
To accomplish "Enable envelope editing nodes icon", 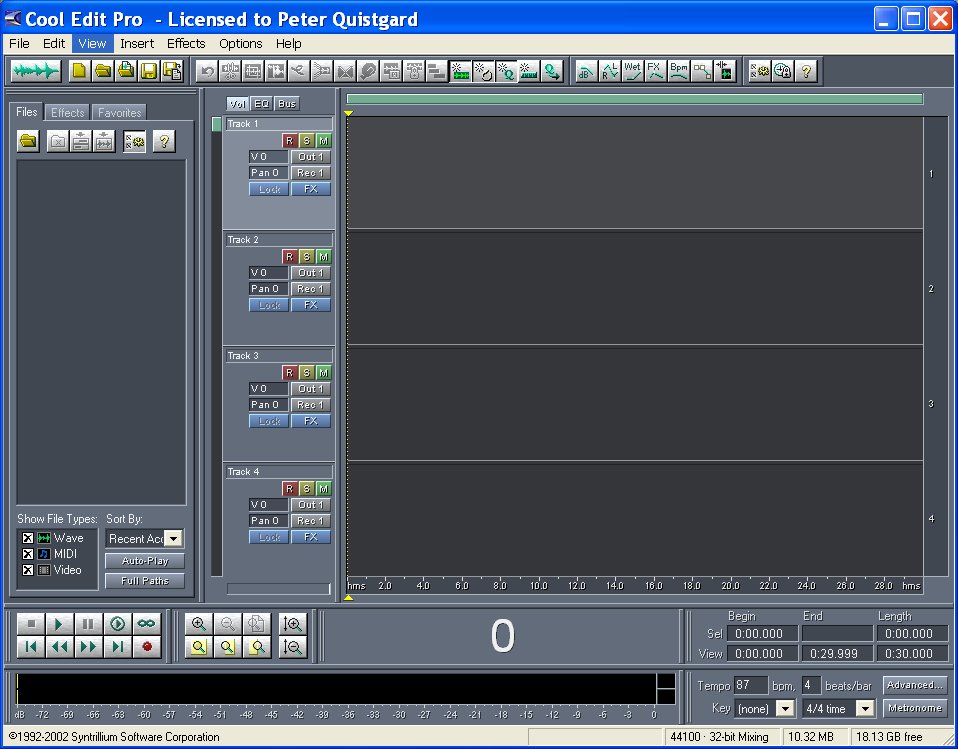I will 702,71.
